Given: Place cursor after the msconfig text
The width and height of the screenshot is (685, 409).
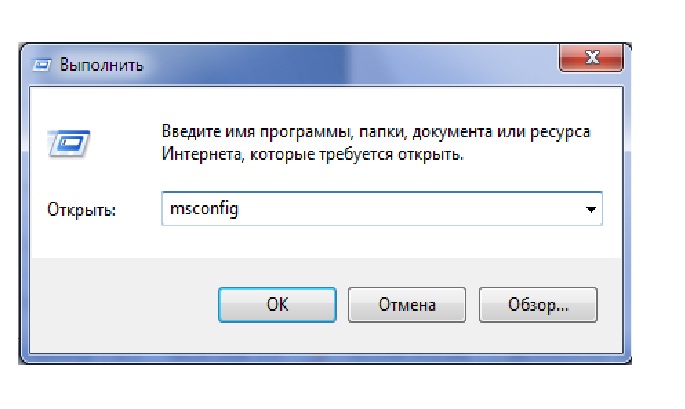Looking at the screenshot, I should [x=241, y=209].
